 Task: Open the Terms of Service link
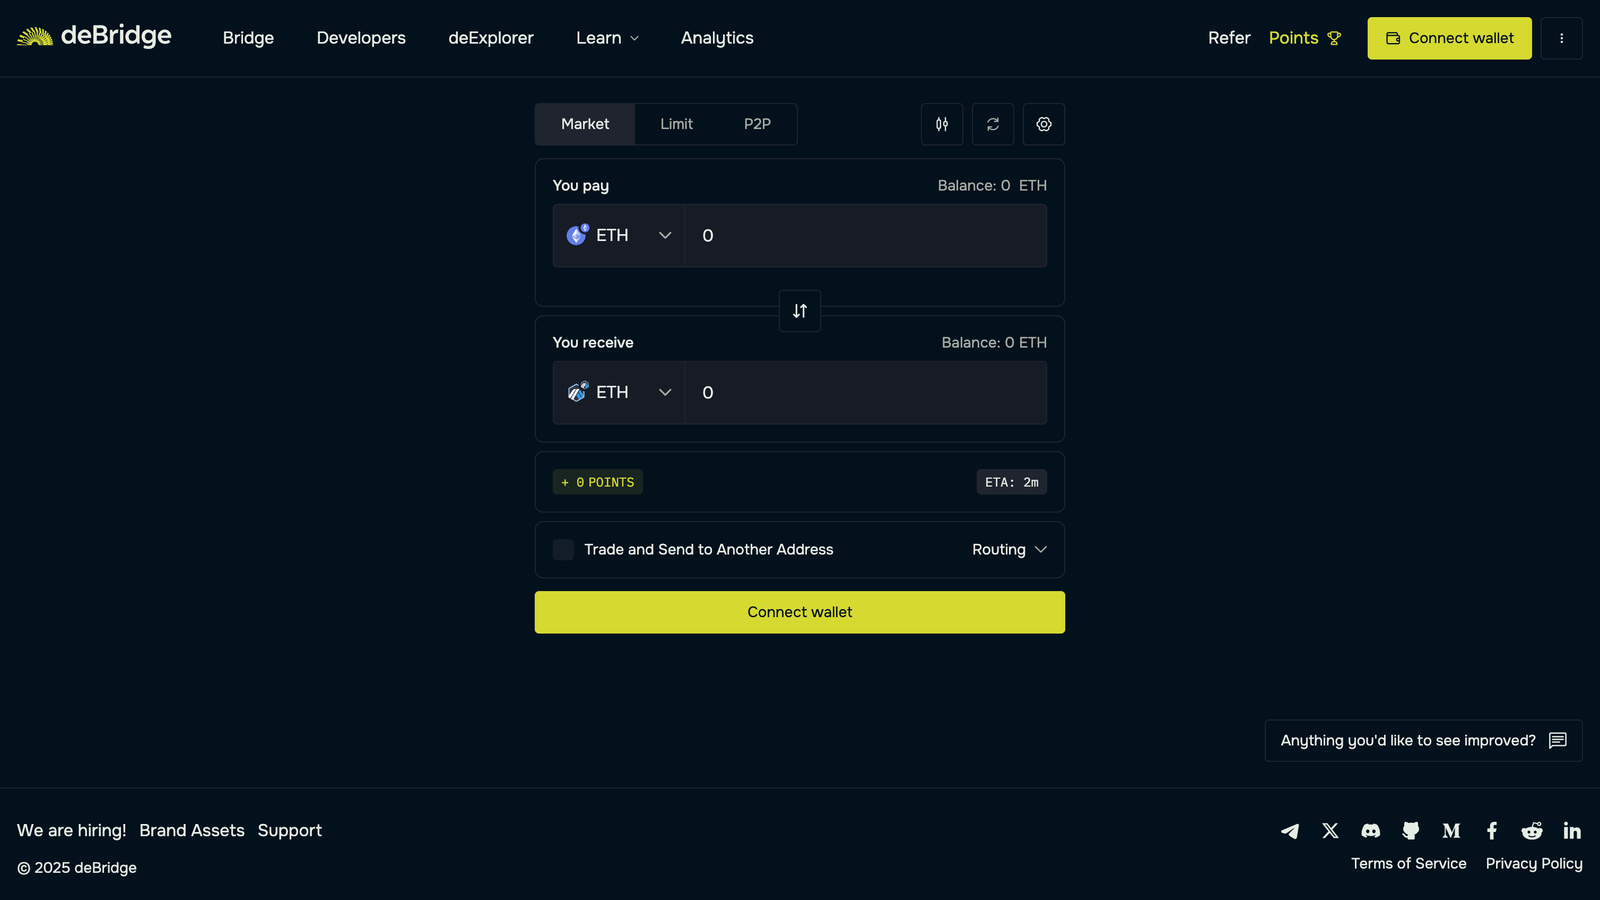[1408, 863]
